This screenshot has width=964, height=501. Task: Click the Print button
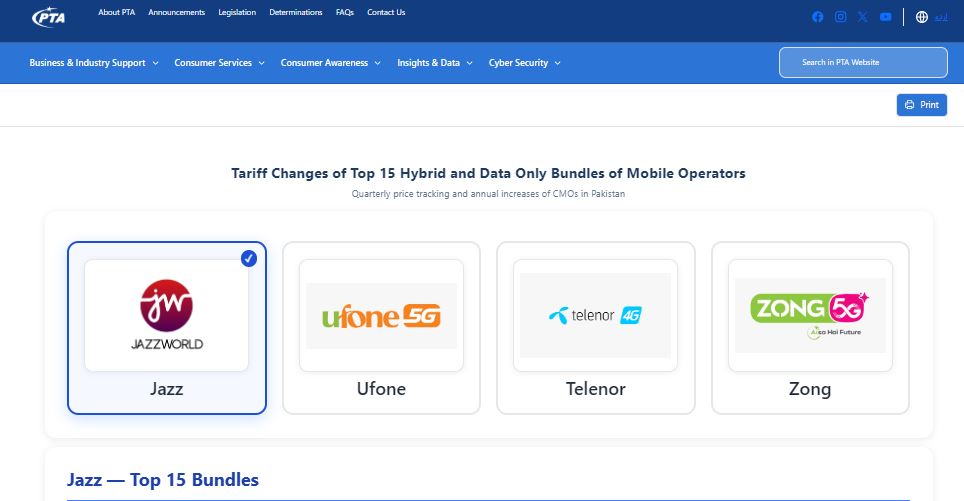click(x=922, y=105)
